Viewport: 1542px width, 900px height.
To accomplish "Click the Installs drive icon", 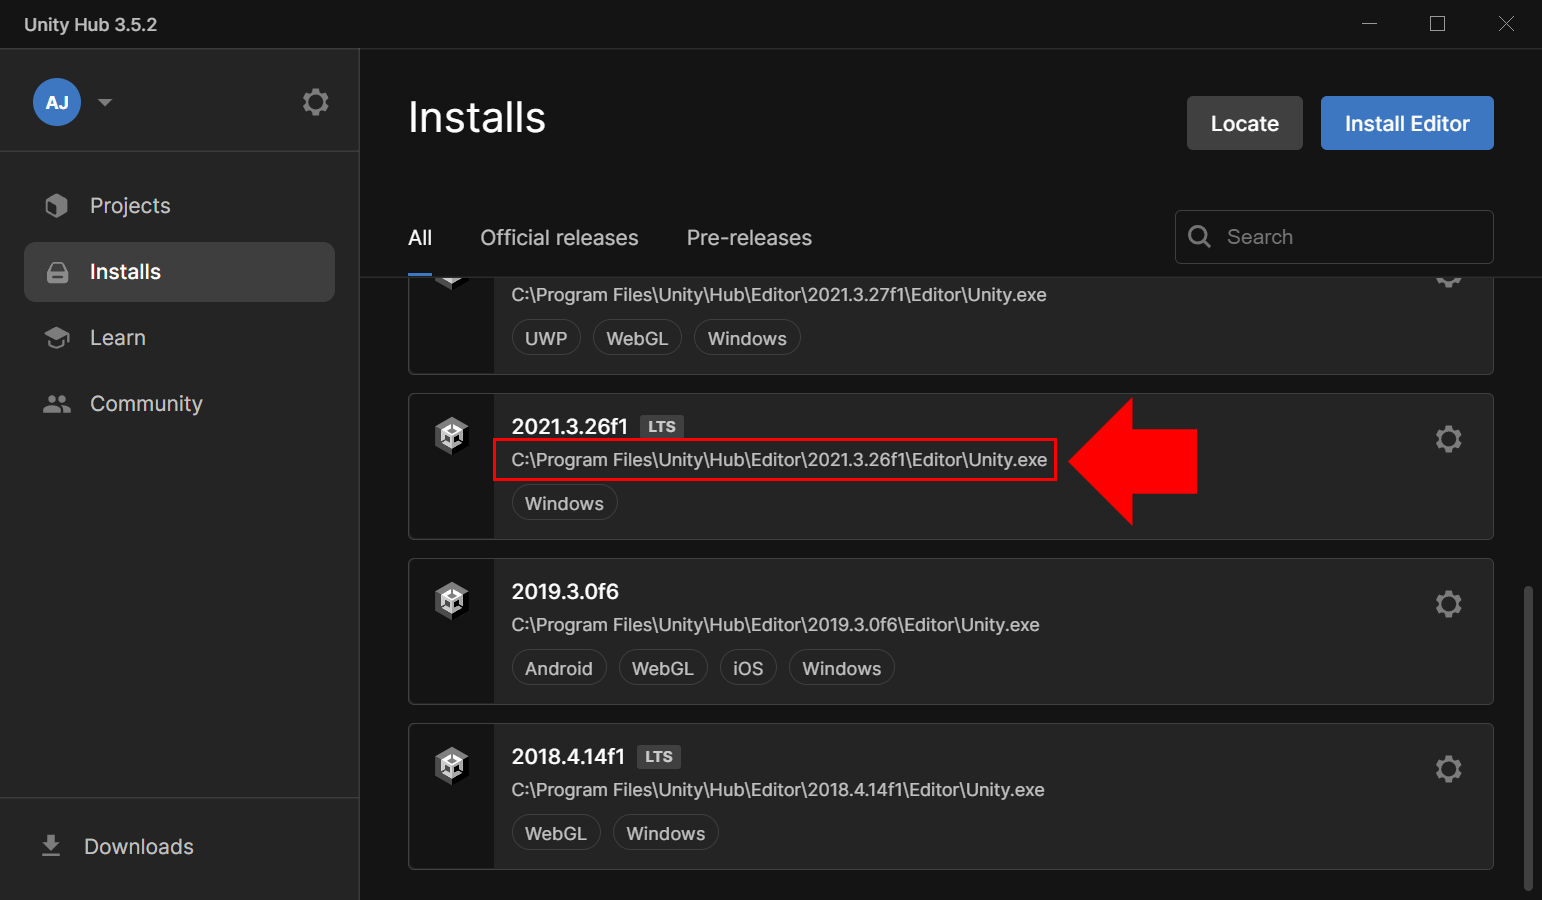I will (x=58, y=272).
